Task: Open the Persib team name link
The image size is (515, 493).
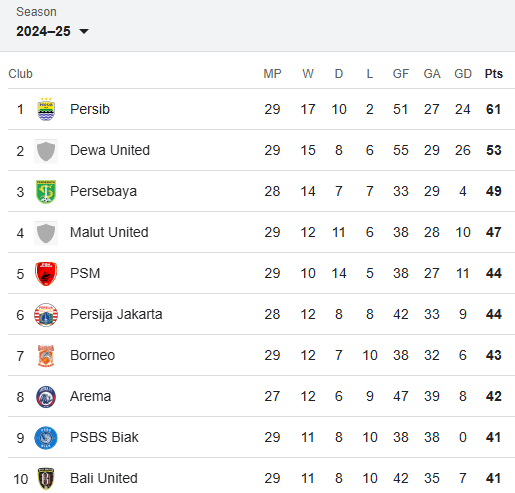Action: 90,109
